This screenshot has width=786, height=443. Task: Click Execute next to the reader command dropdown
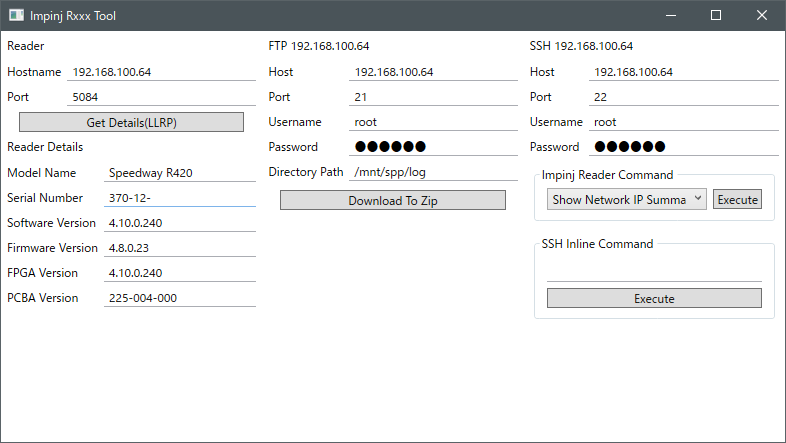coord(737,199)
